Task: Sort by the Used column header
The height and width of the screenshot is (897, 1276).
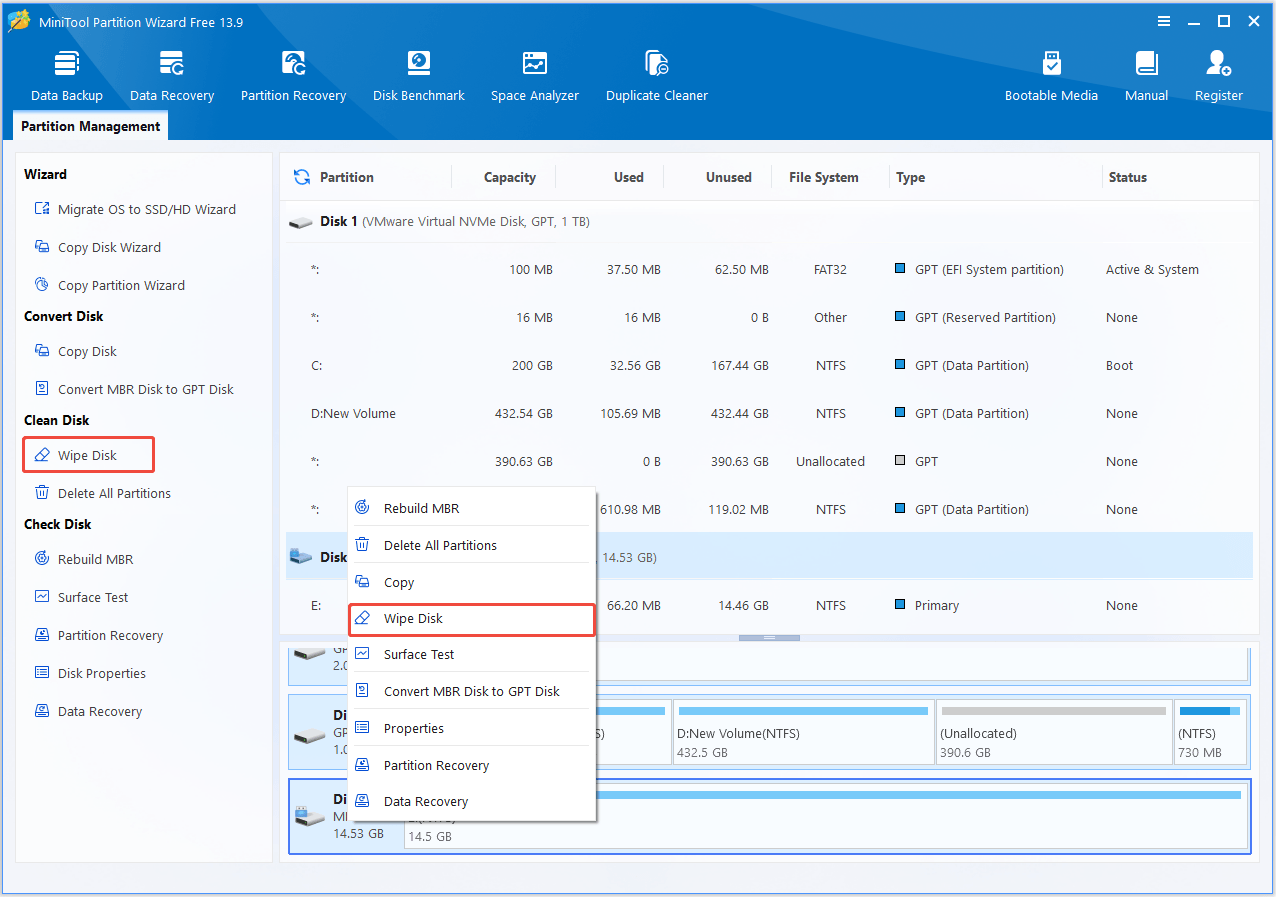Action: (x=628, y=177)
